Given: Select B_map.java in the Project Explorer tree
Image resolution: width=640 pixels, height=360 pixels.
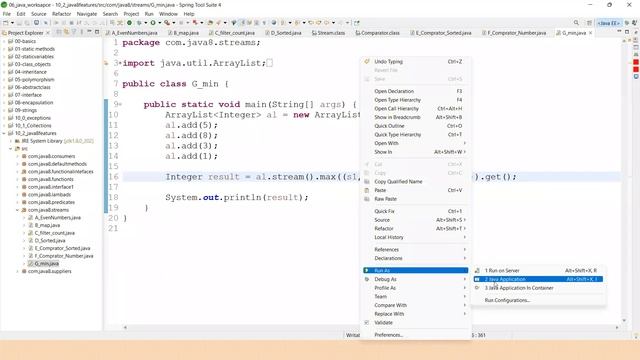Looking at the screenshot, I should click(47, 225).
